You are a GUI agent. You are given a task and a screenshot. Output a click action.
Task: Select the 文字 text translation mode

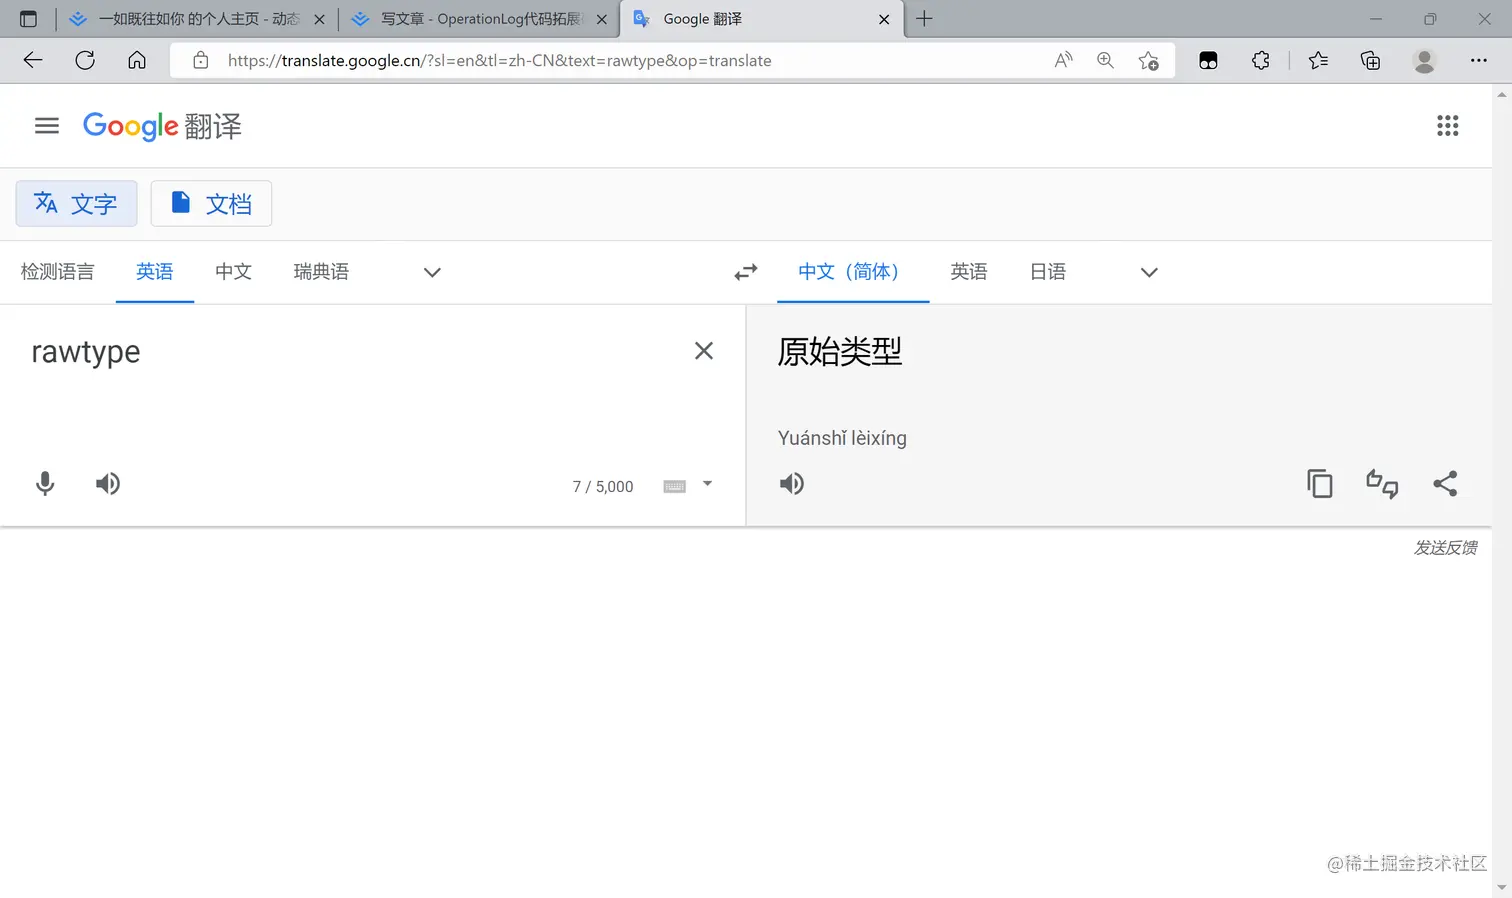pos(76,204)
